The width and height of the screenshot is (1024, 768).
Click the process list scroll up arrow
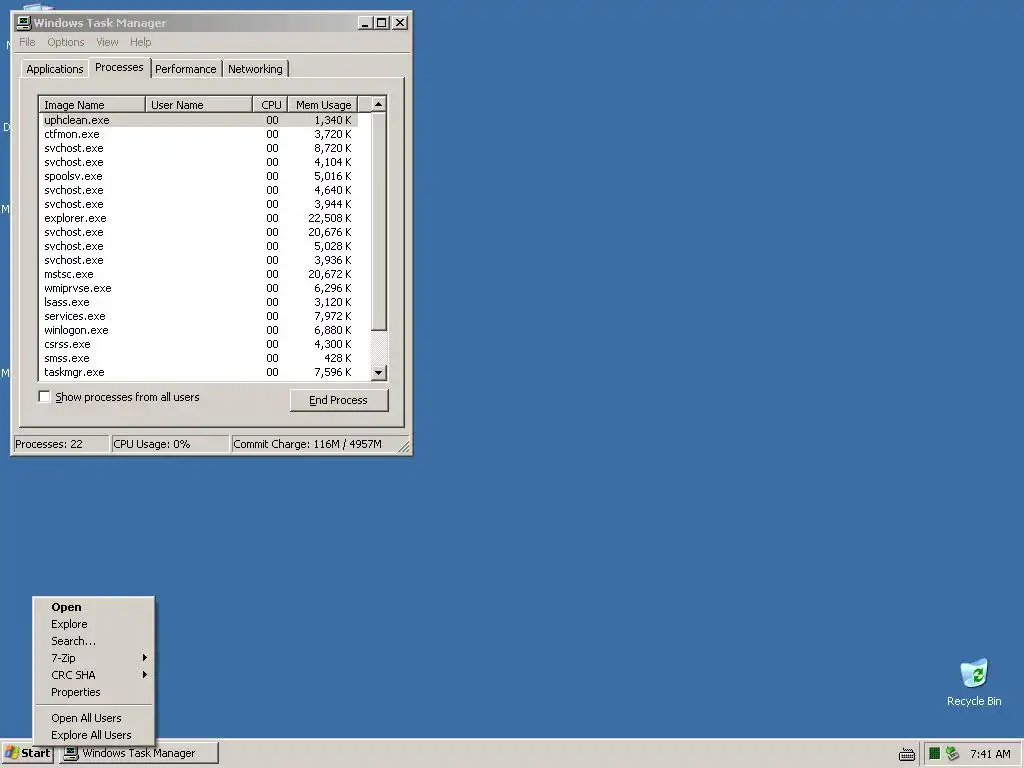pos(379,104)
